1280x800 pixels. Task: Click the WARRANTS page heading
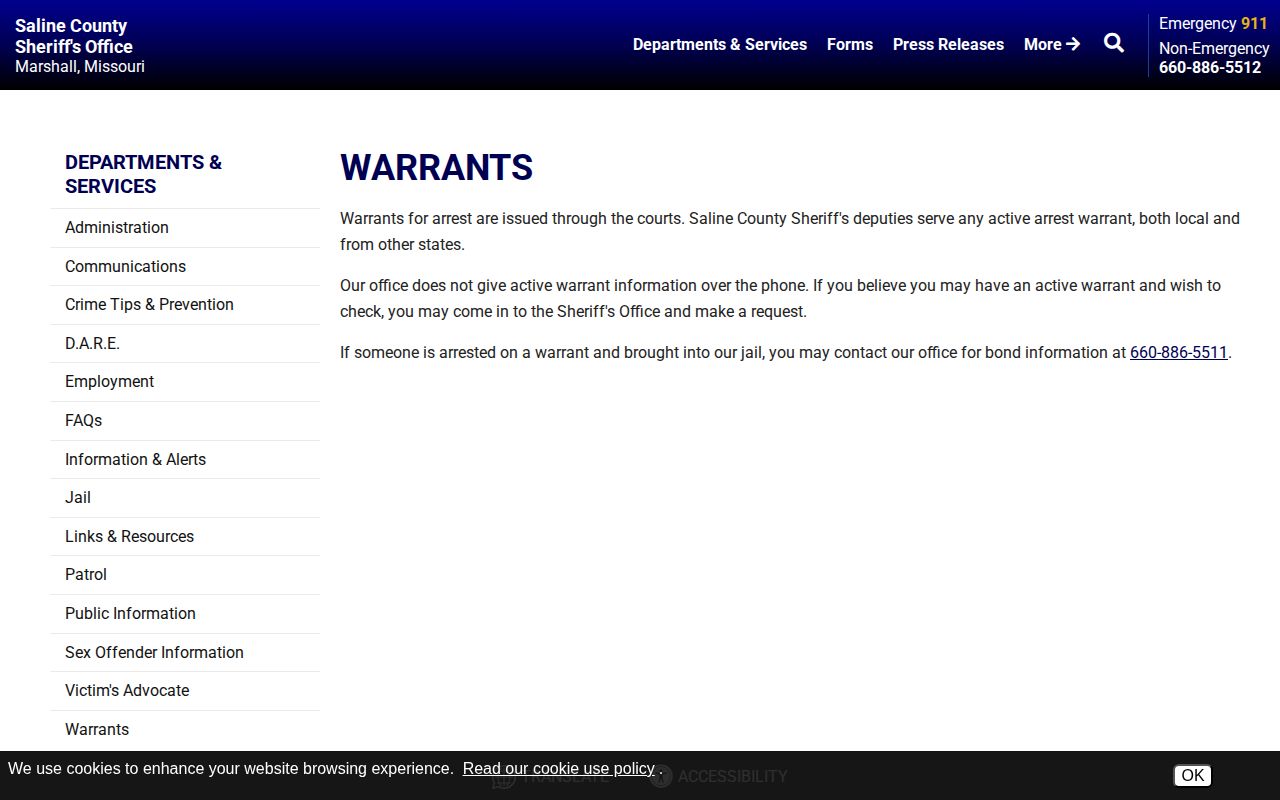436,167
